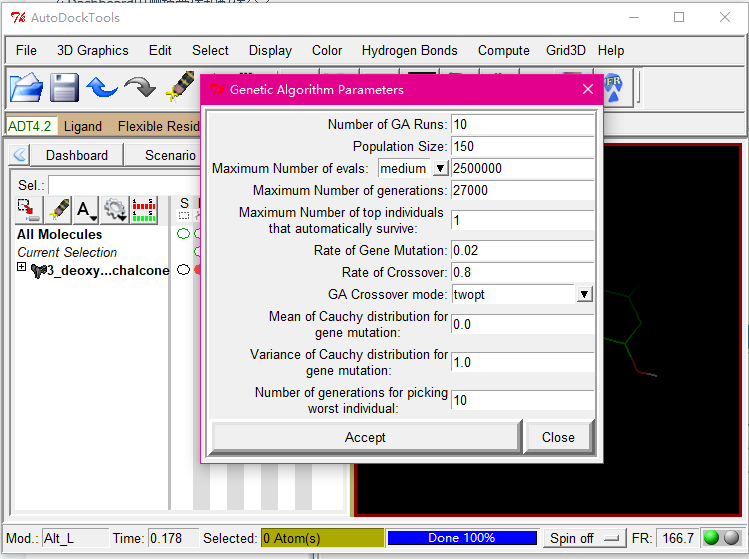Viewport: 749px width, 559px height.
Task: Click the floppy disk save icon
Action: pyautogui.click(x=64, y=88)
